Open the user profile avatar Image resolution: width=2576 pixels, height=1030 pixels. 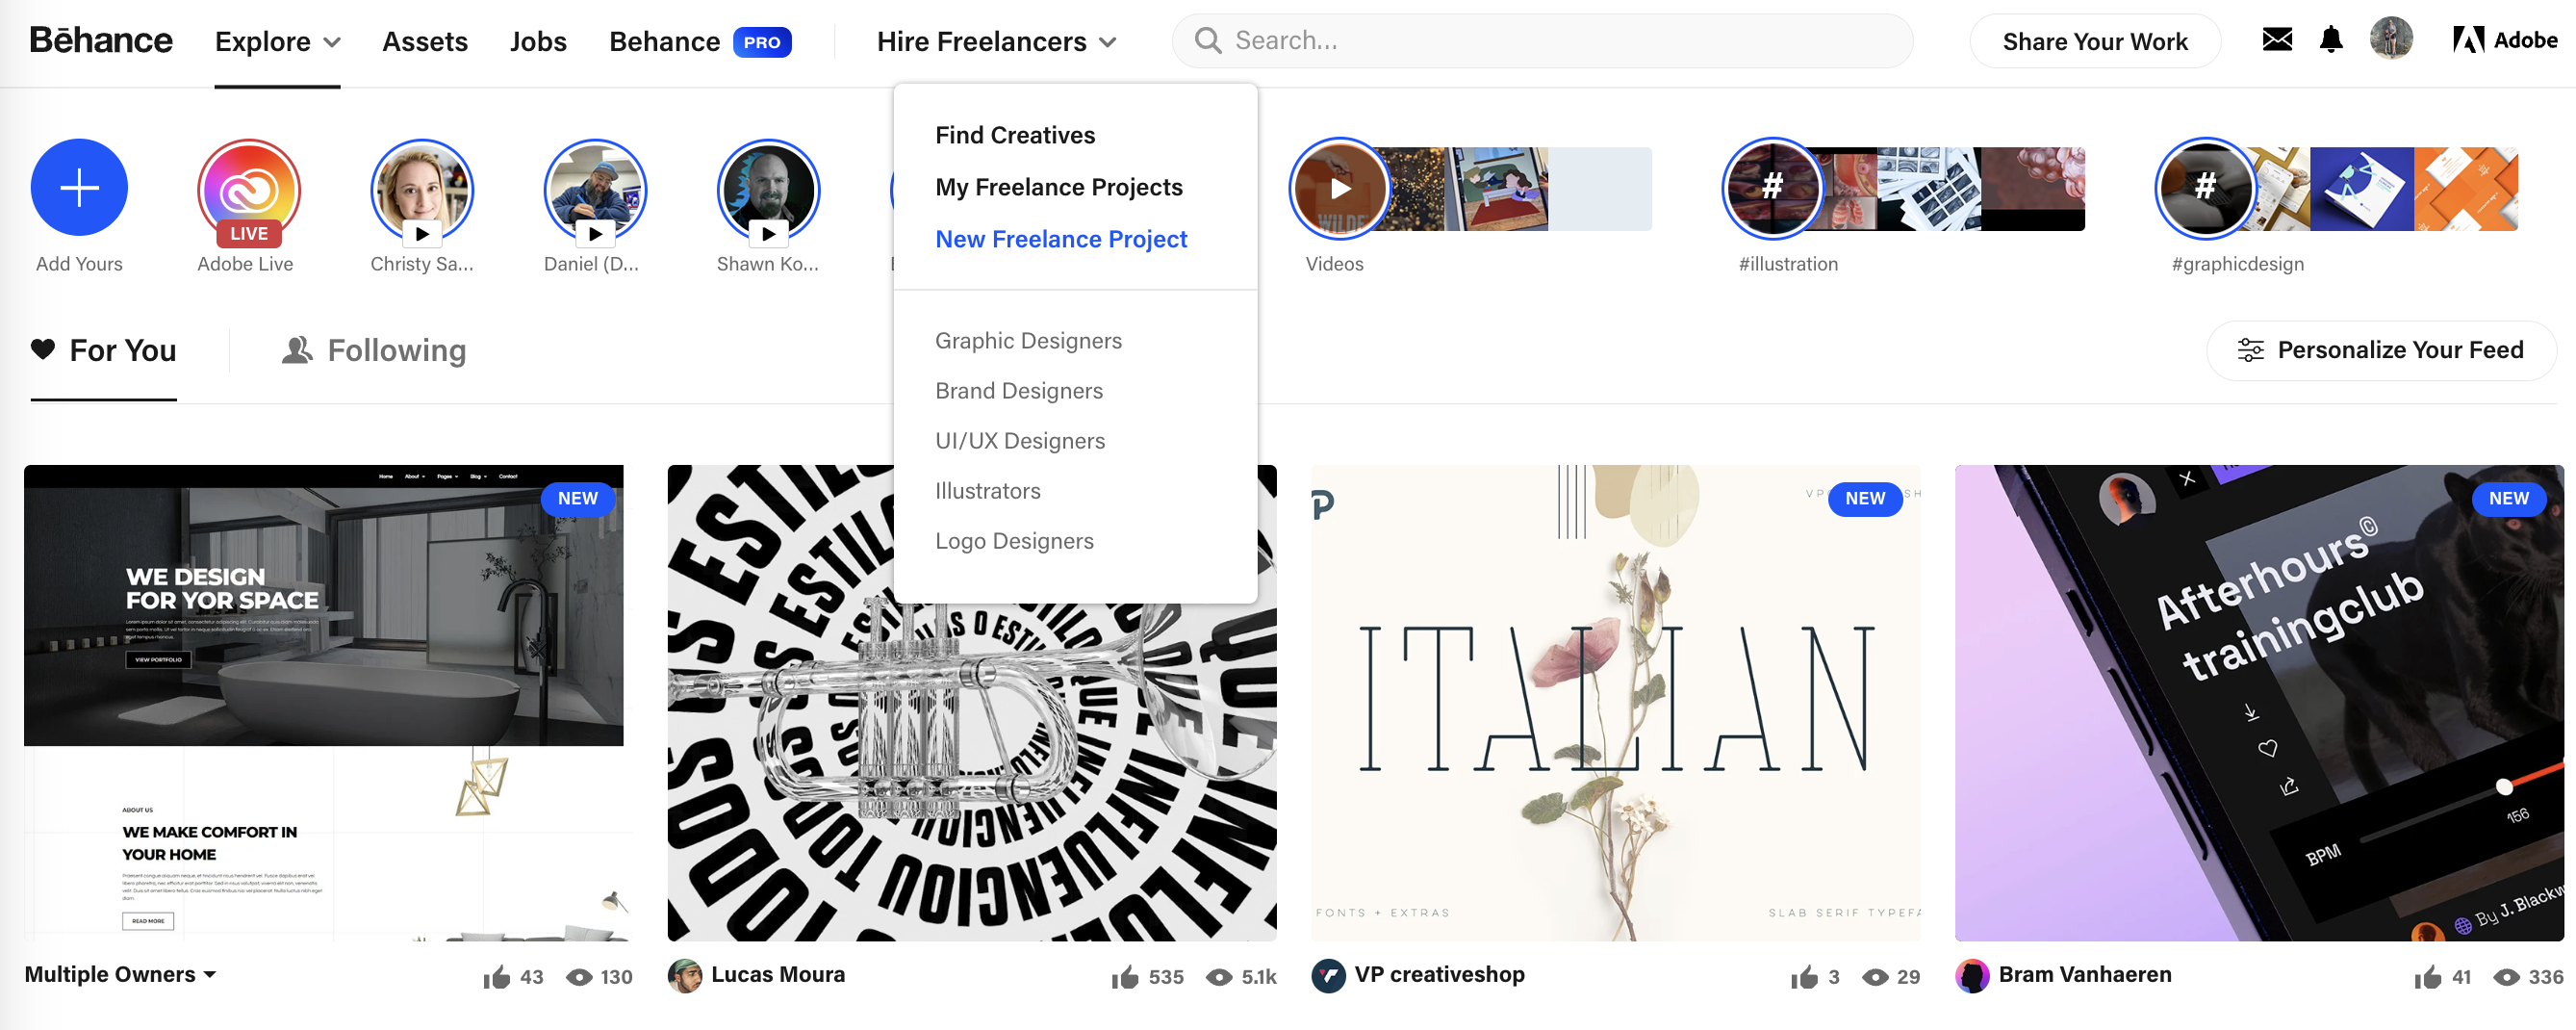[x=2391, y=40]
